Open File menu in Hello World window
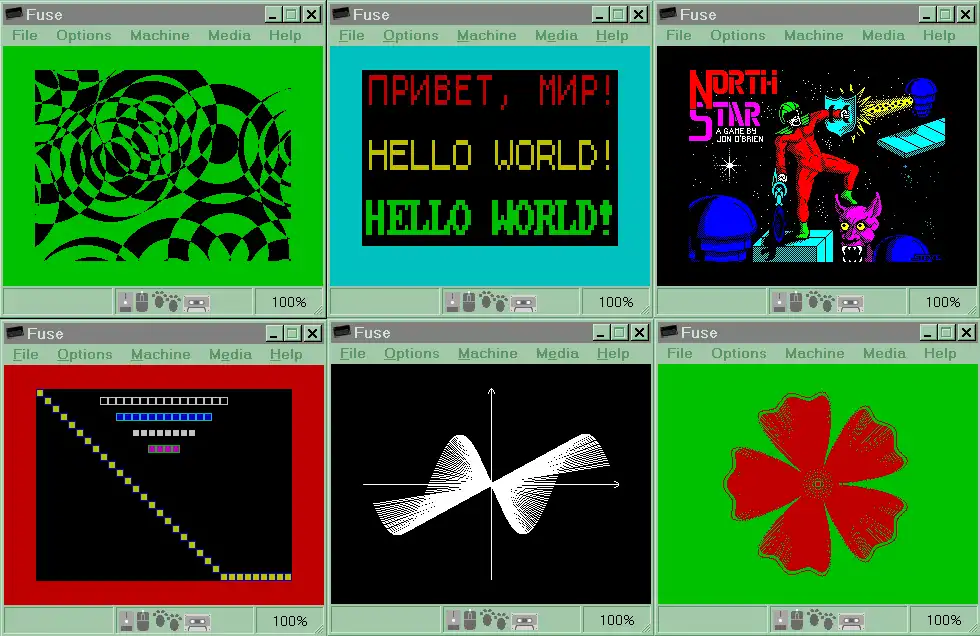This screenshot has width=980, height=636. 352,36
